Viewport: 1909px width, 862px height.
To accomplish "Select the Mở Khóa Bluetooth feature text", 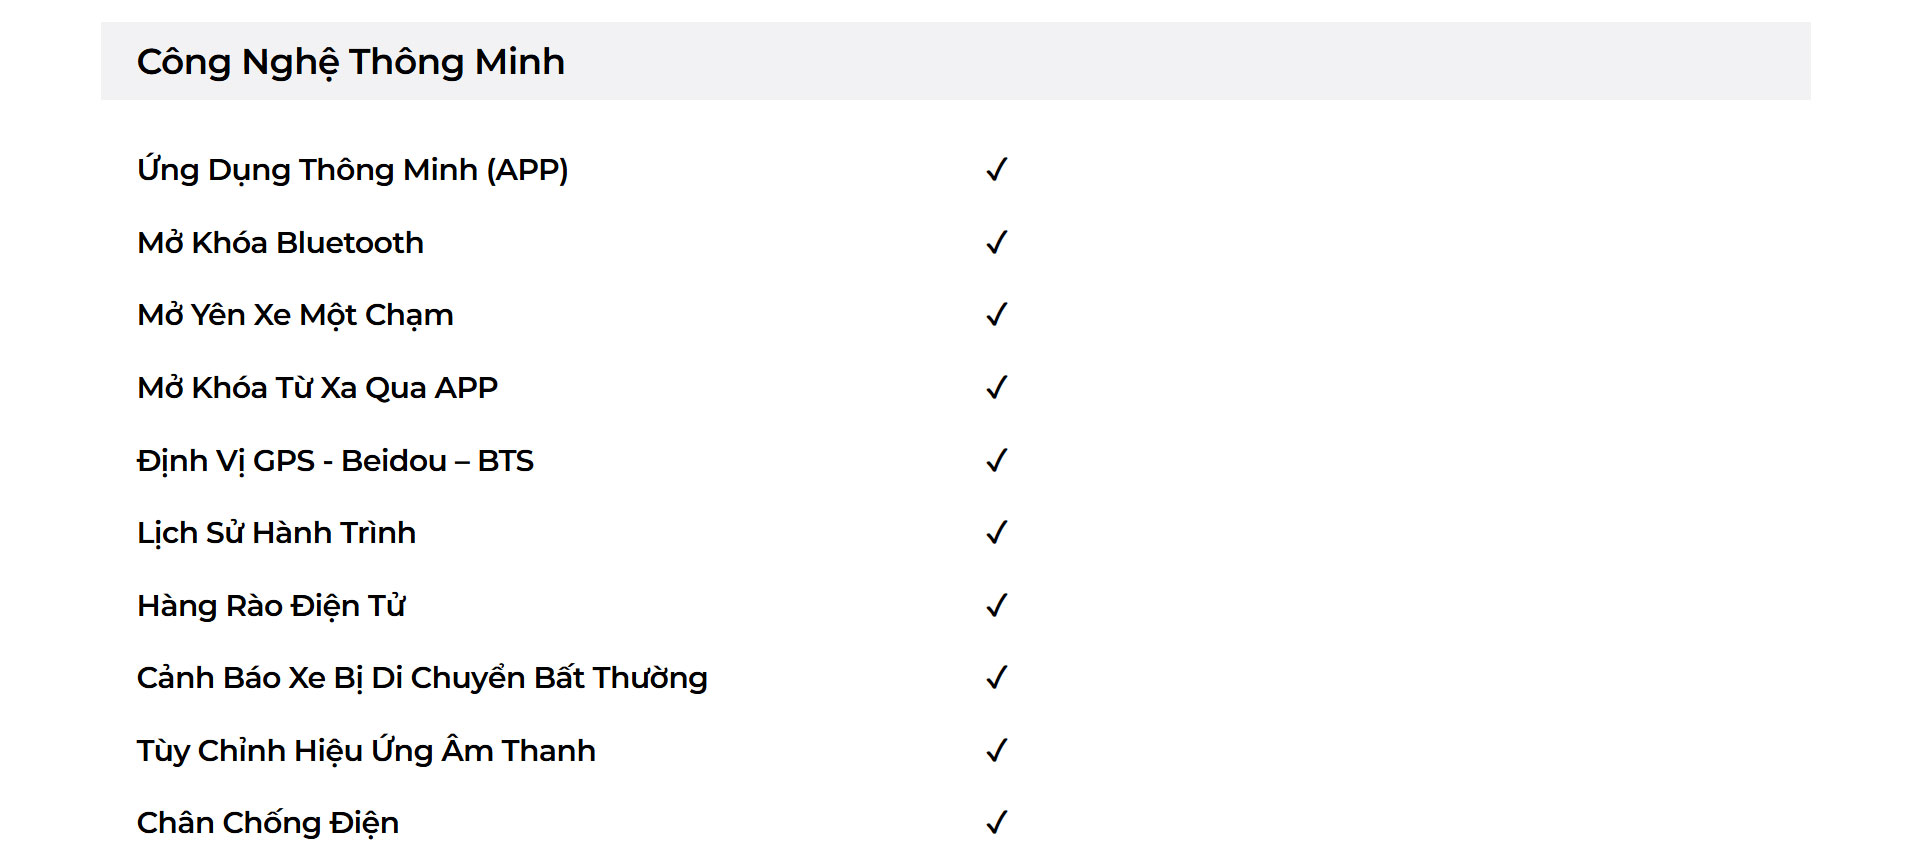I will coord(281,243).
